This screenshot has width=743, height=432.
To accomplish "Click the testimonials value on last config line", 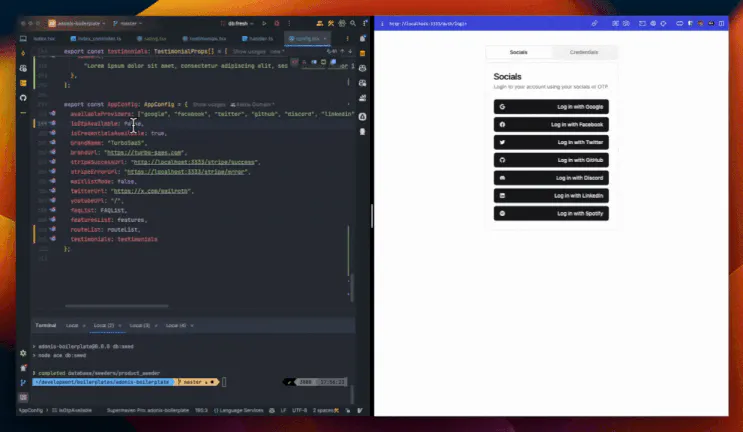I will click(137, 239).
